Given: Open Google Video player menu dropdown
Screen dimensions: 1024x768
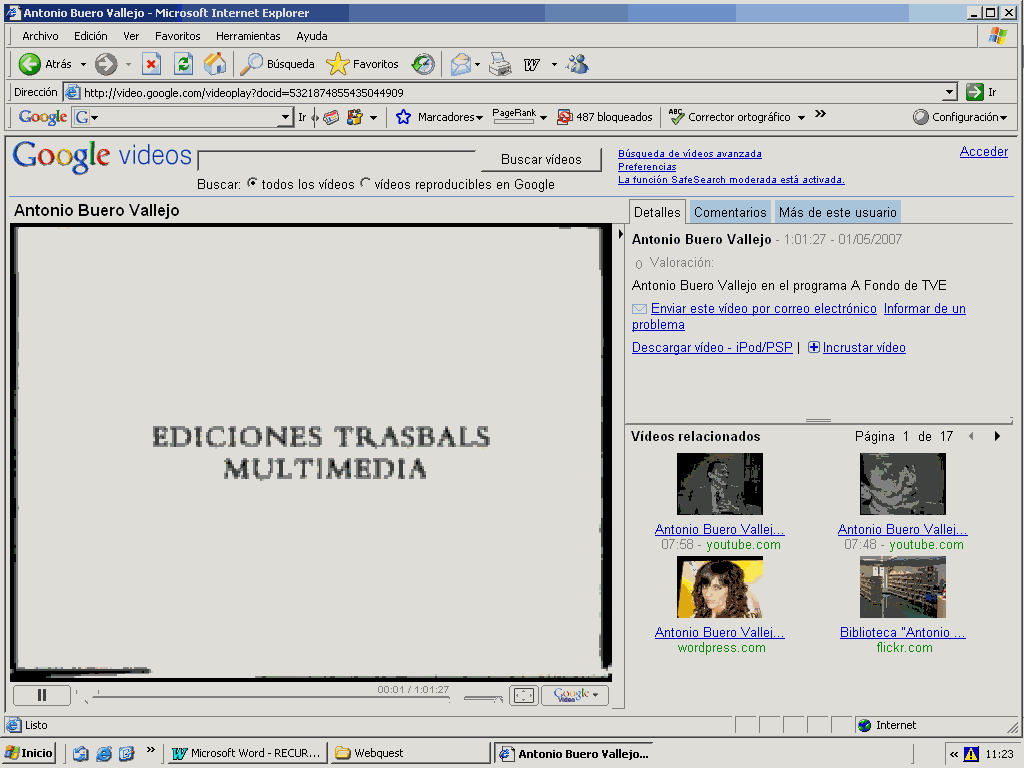Looking at the screenshot, I should pyautogui.click(x=575, y=695).
